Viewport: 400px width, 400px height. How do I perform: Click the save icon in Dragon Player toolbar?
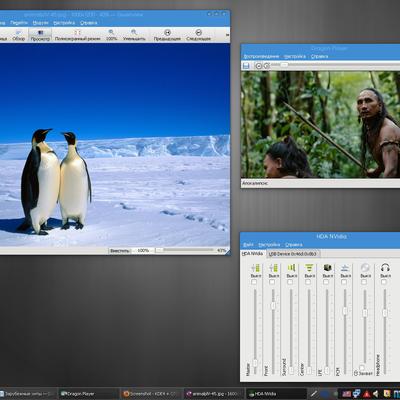click(x=246, y=66)
